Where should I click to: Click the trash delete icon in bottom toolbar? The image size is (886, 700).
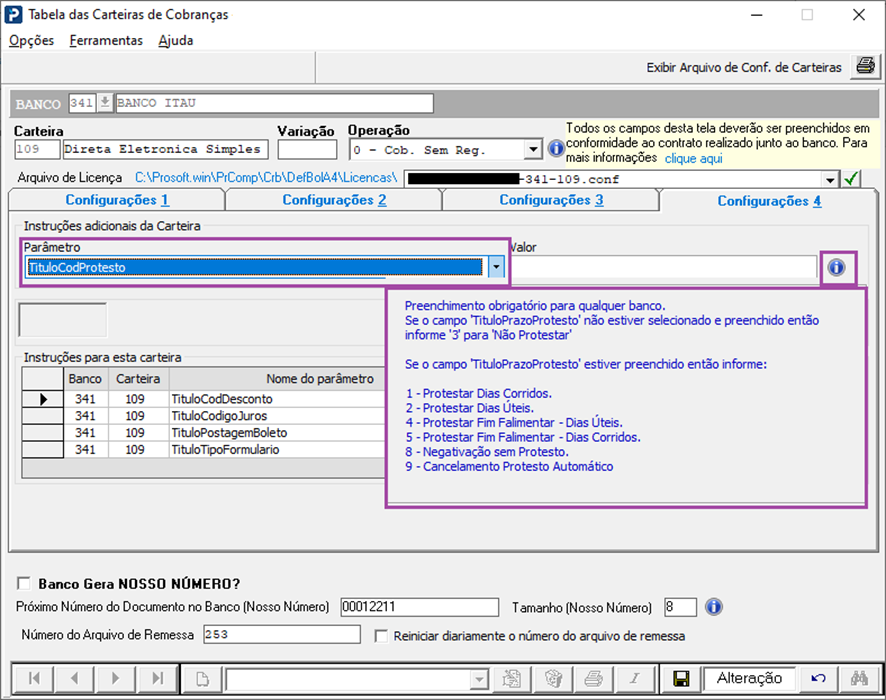[x=553, y=679]
